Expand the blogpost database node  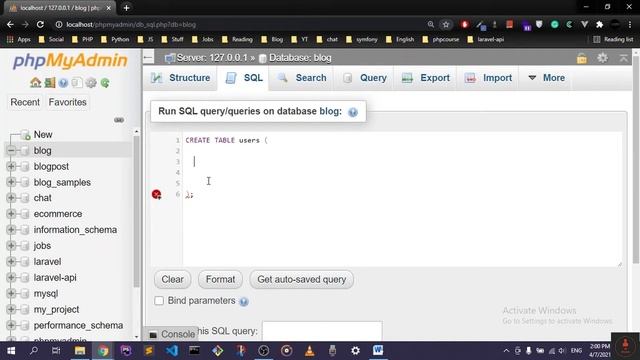click(x=11, y=167)
